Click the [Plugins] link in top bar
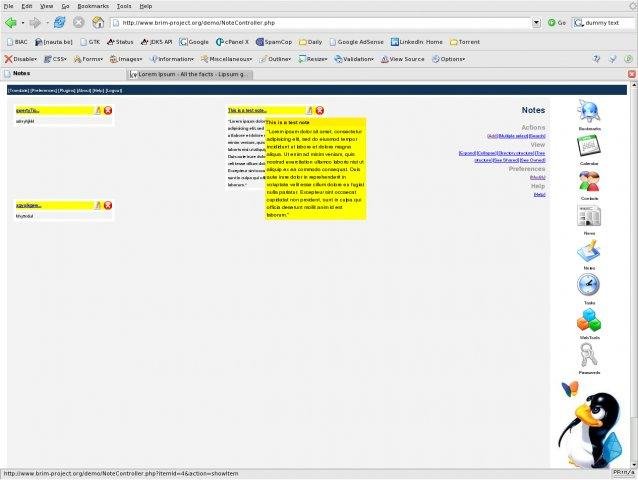This screenshot has width=638, height=480. [x=67, y=90]
